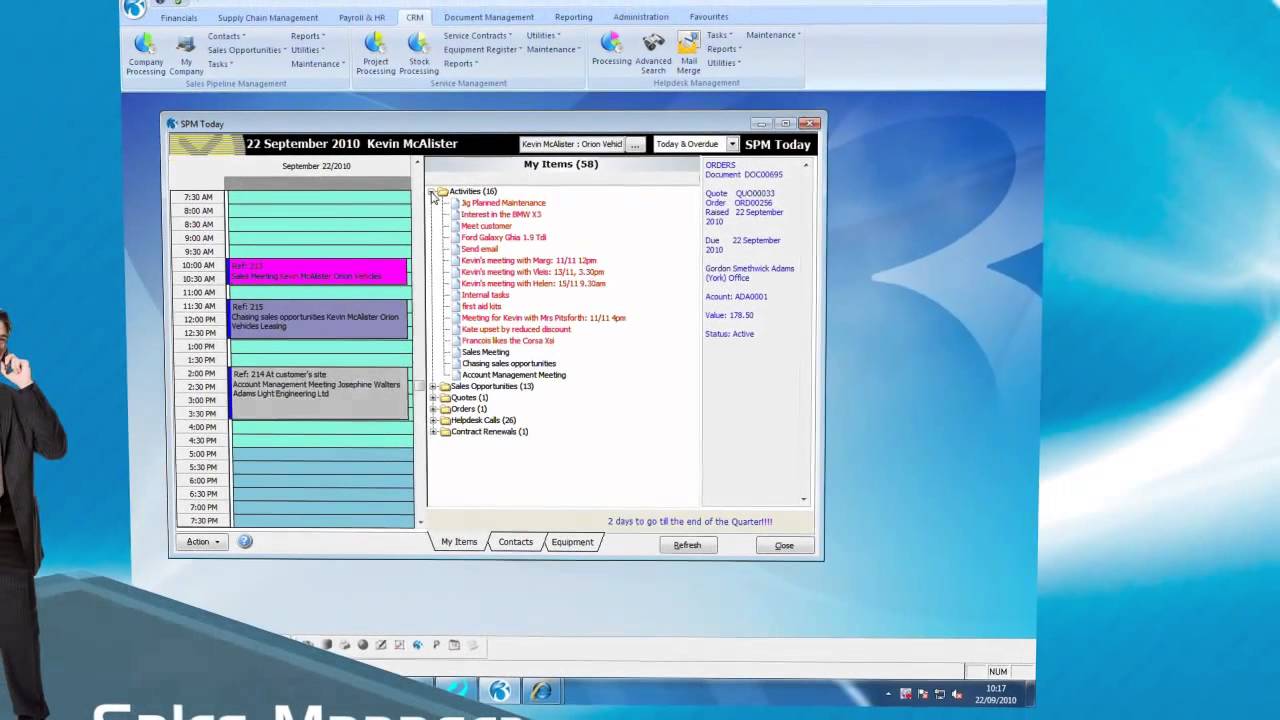Switch to the Reporting tab
This screenshot has height=720, width=1280.
(574, 17)
